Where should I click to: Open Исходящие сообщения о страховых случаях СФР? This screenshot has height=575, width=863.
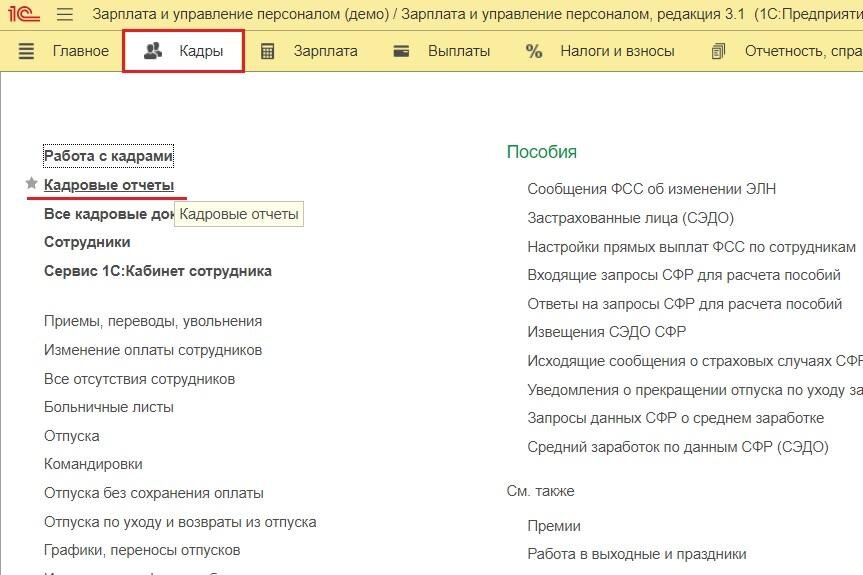click(x=695, y=361)
